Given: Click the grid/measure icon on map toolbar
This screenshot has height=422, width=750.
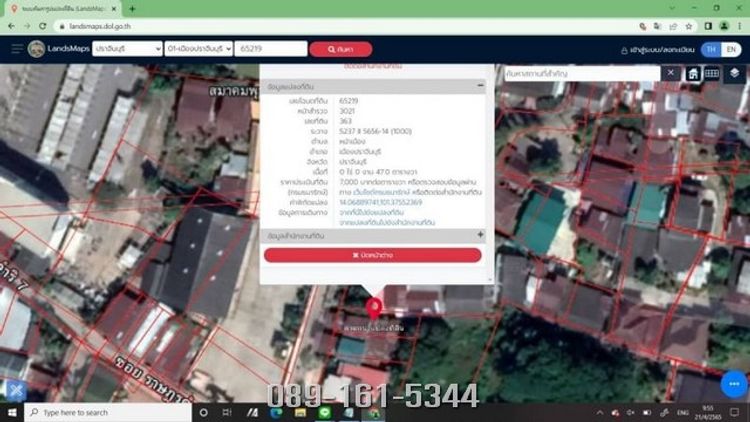Looking at the screenshot, I should click(711, 74).
